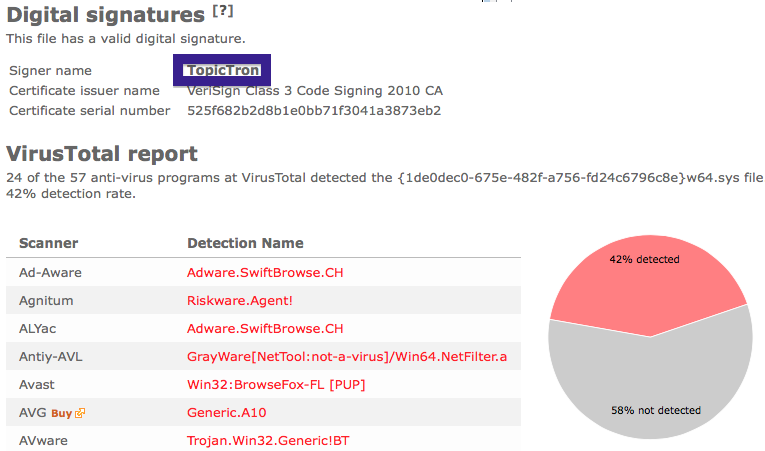The image size is (765, 451).
Task: Click the external link icon beside AVG Buy
Action: 80,413
